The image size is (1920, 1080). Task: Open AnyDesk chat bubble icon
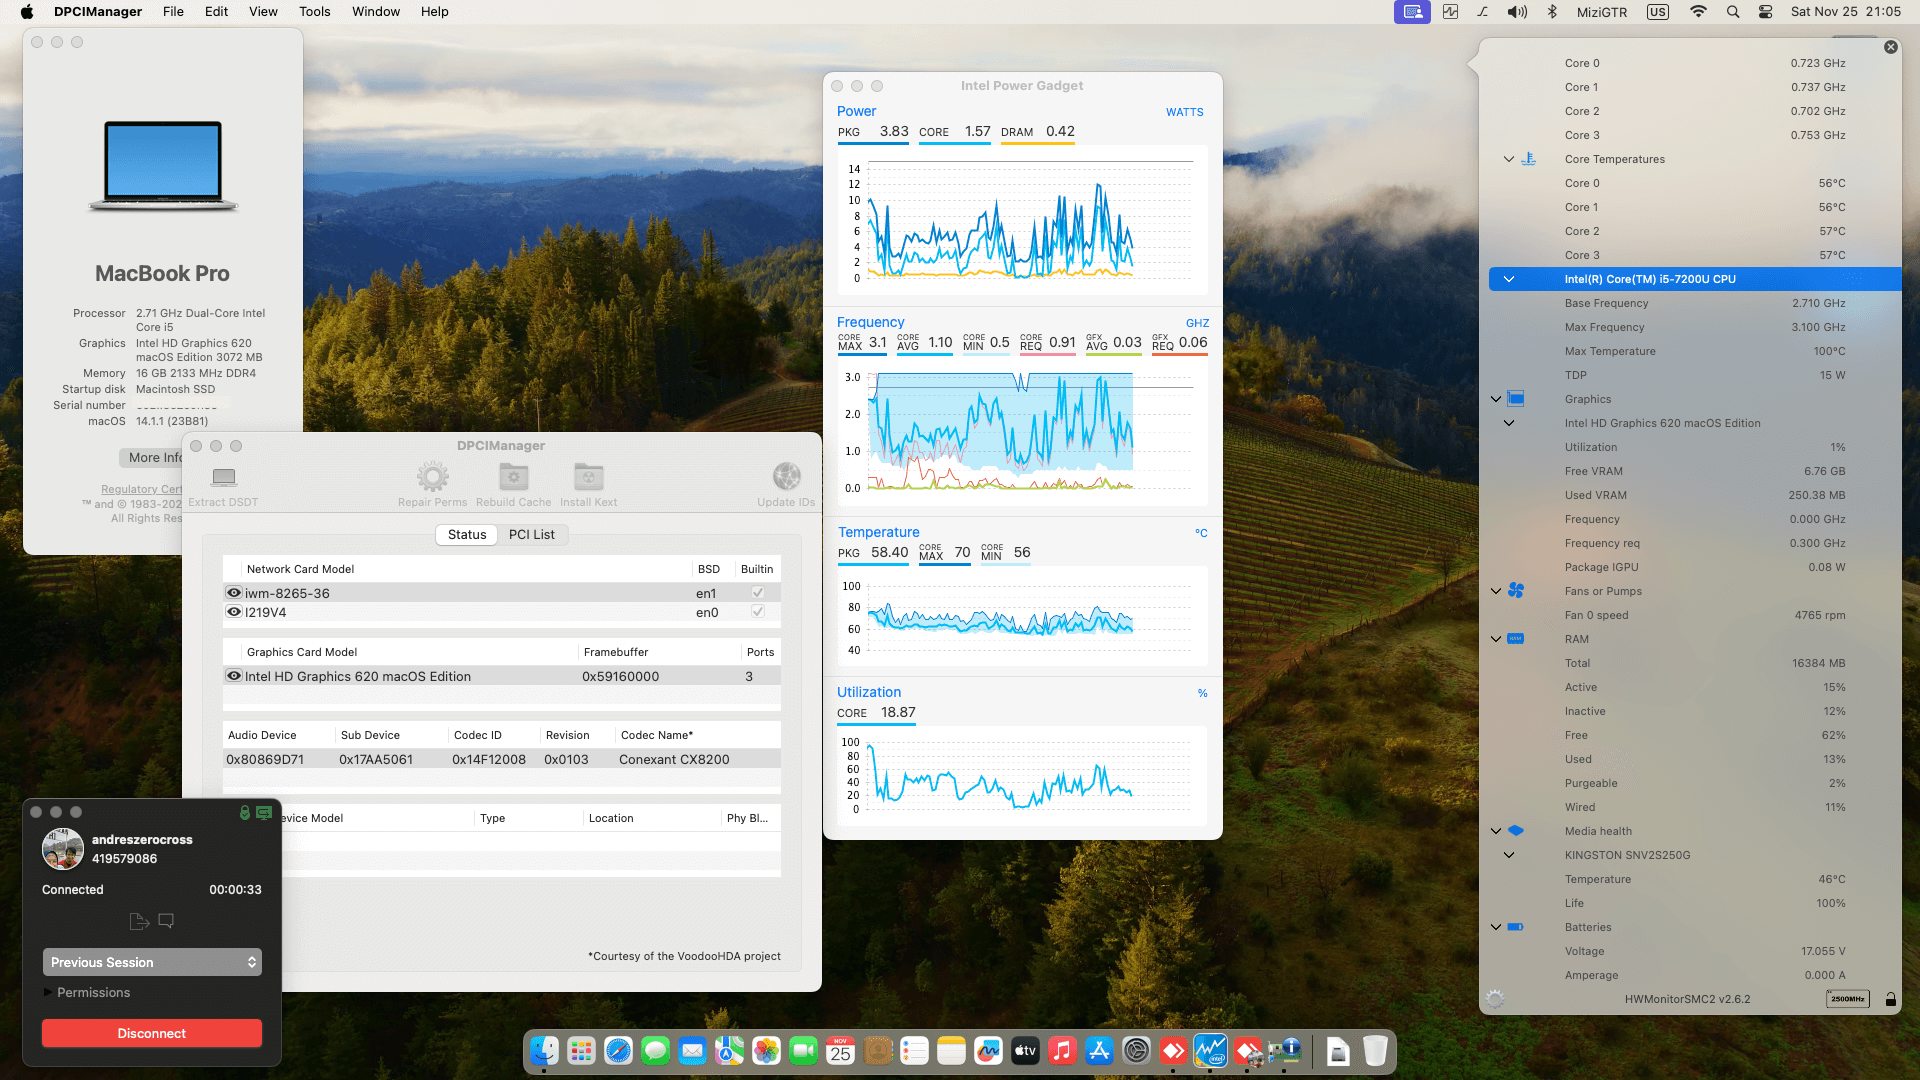tap(166, 921)
